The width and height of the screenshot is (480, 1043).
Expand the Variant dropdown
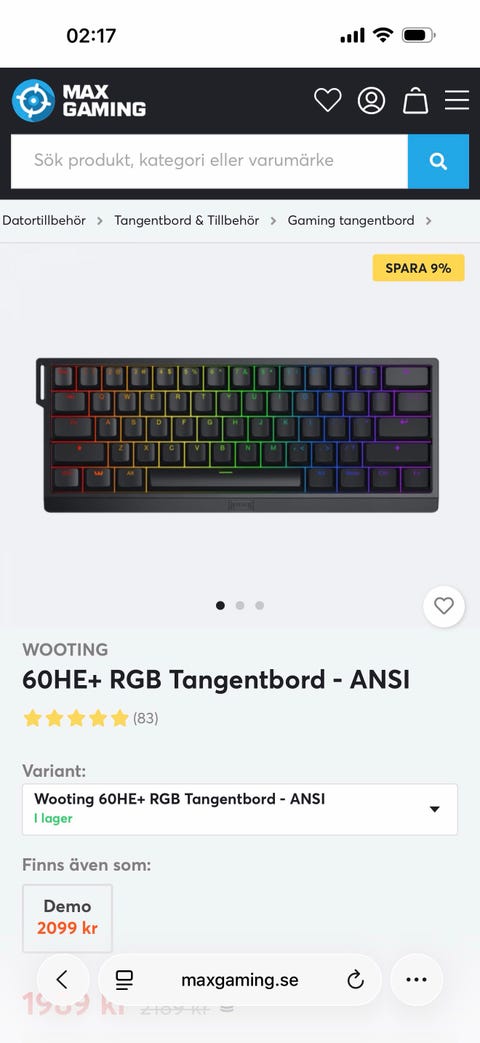(x=240, y=810)
